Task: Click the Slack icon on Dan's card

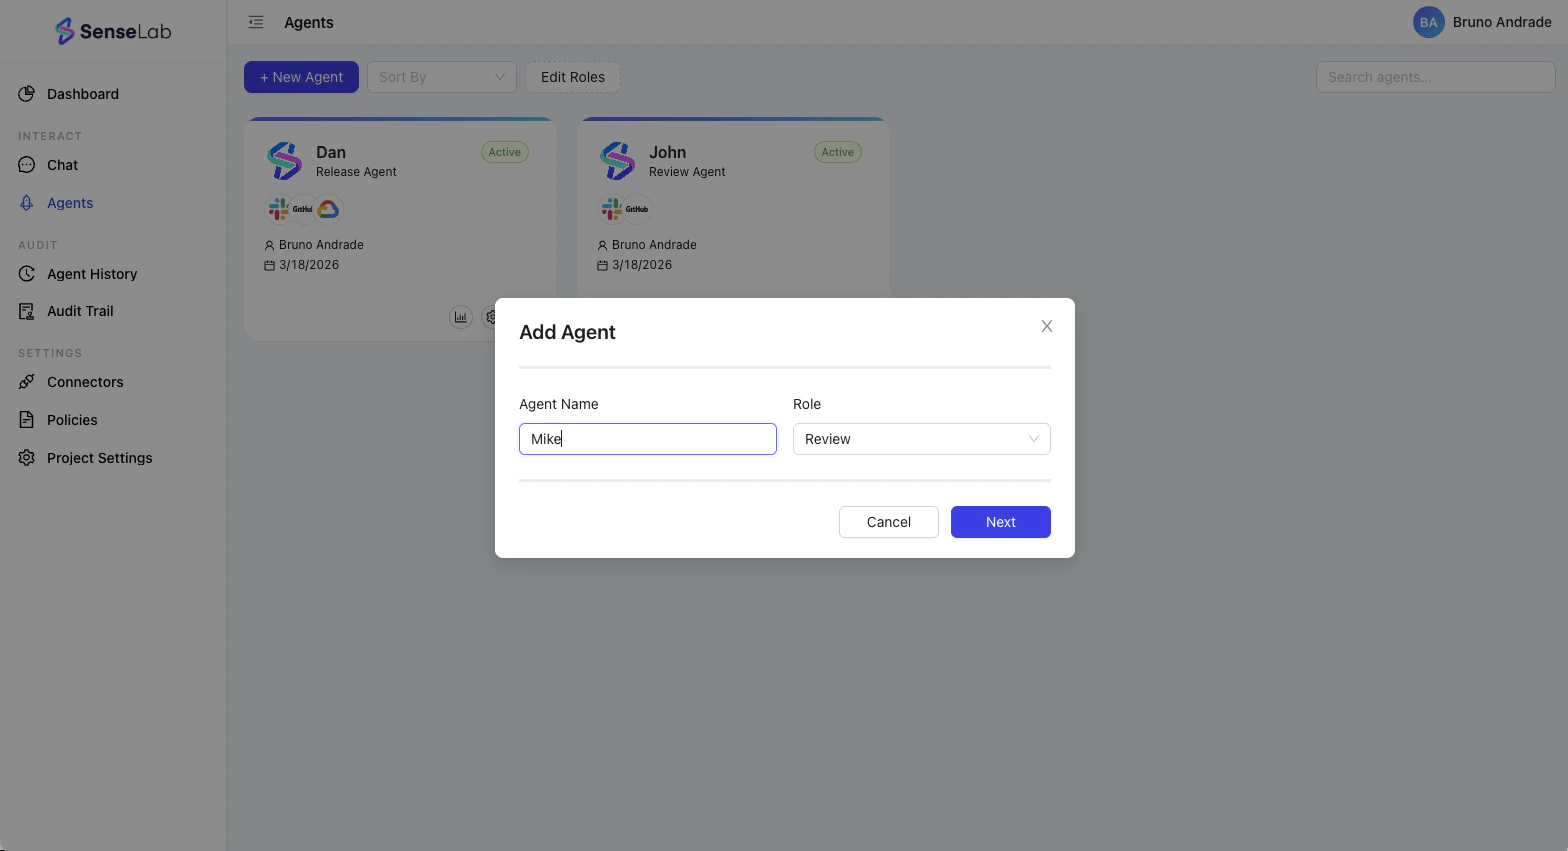Action: [x=279, y=209]
